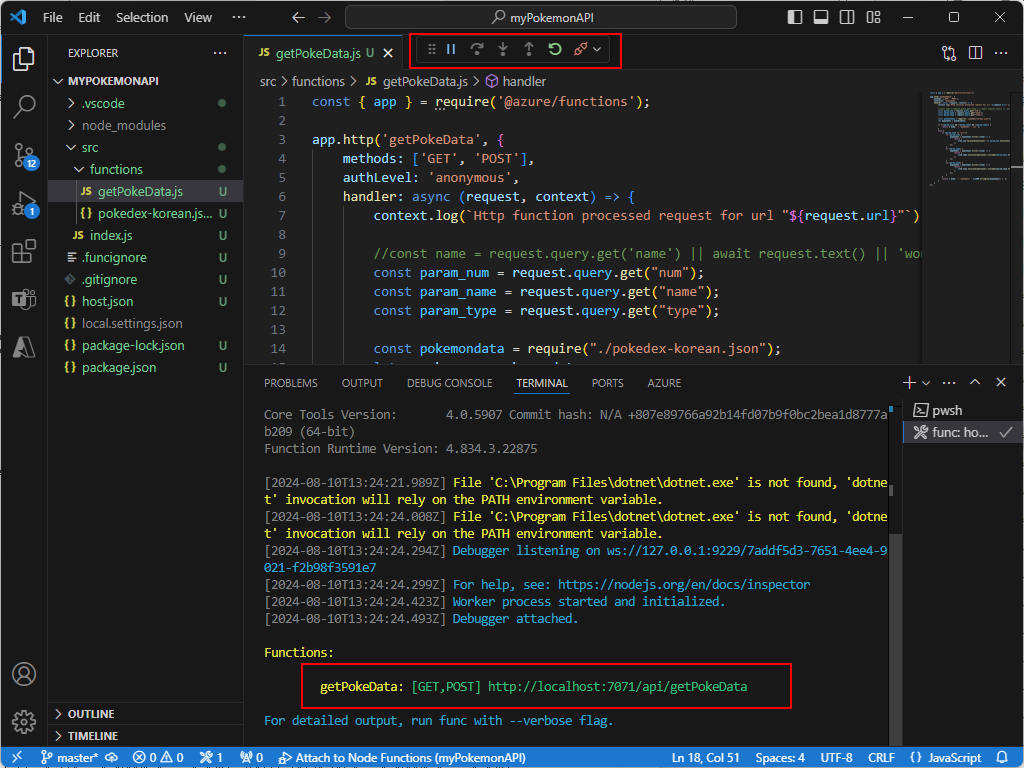Toggle the primary side bar layout button
Image resolution: width=1024 pixels, height=768 pixels.
coord(795,18)
